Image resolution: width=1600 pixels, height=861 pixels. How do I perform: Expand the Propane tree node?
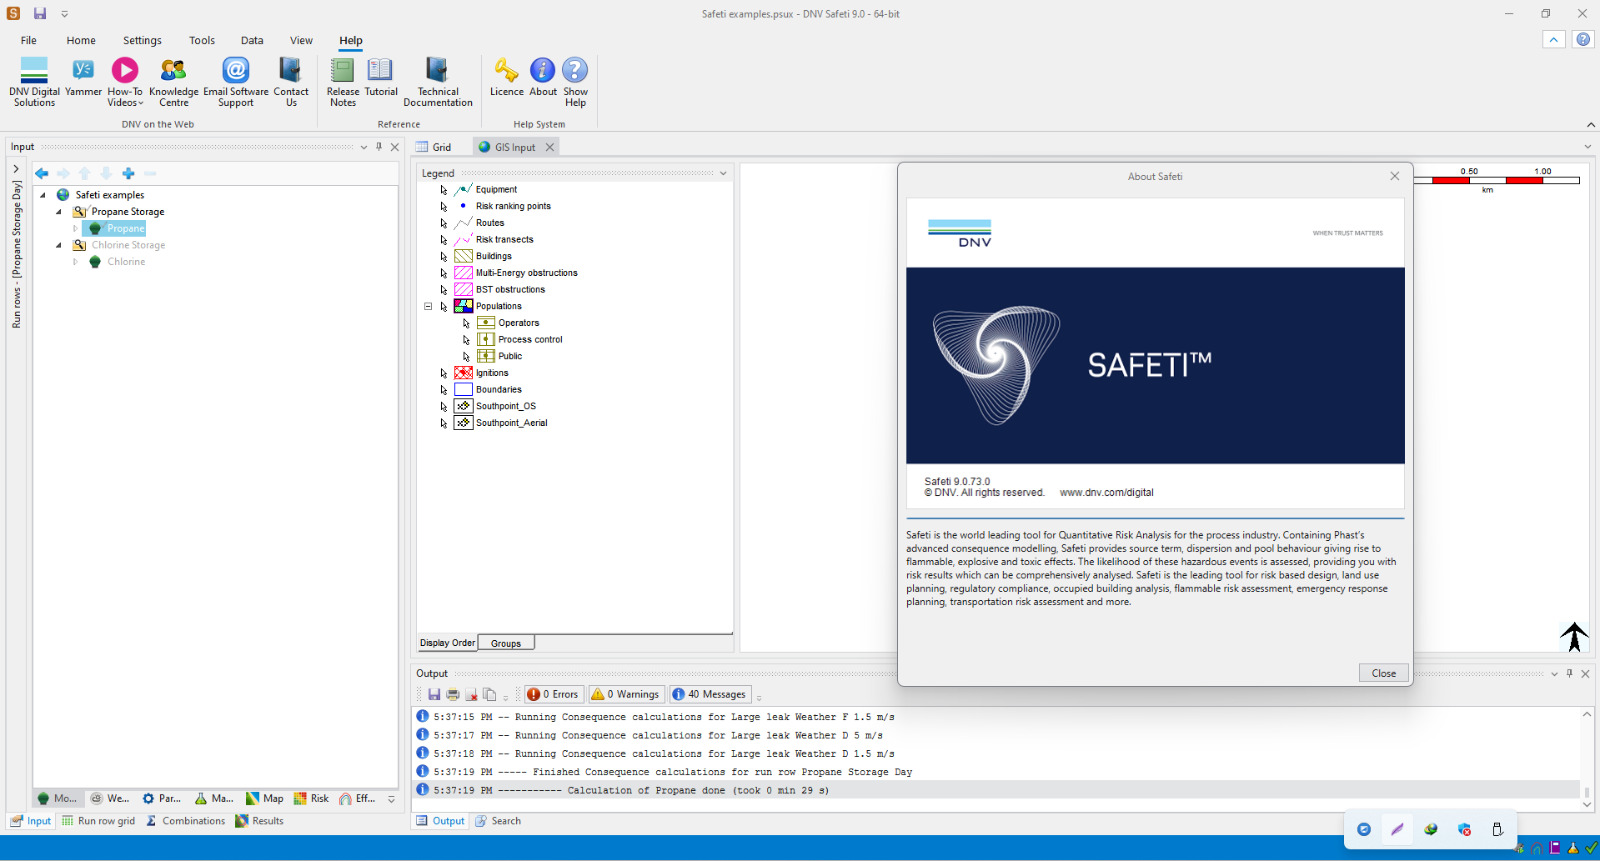coord(75,229)
